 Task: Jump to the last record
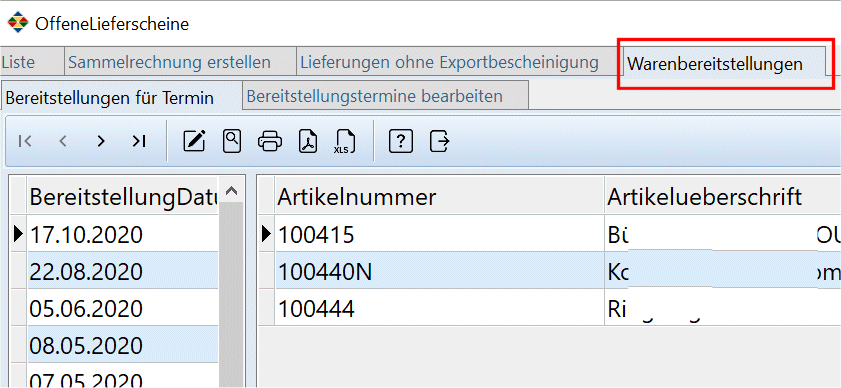(139, 141)
